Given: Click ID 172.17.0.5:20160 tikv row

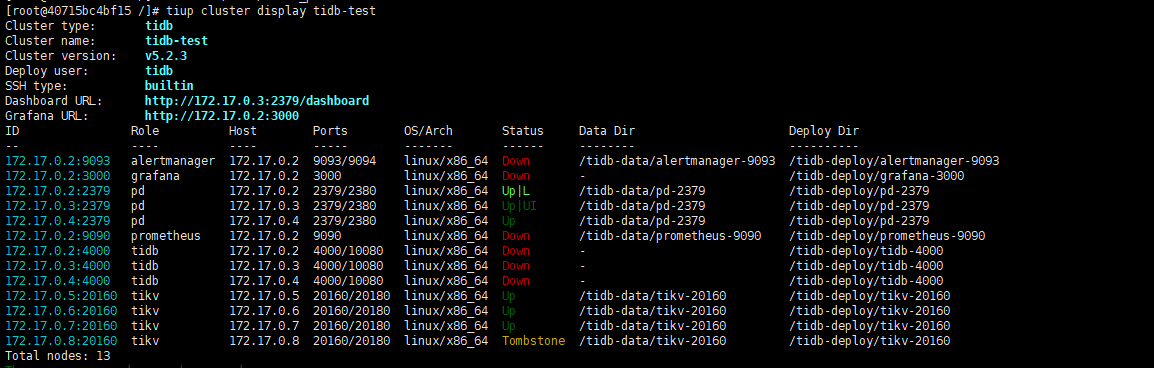Looking at the screenshot, I should click(61, 296).
